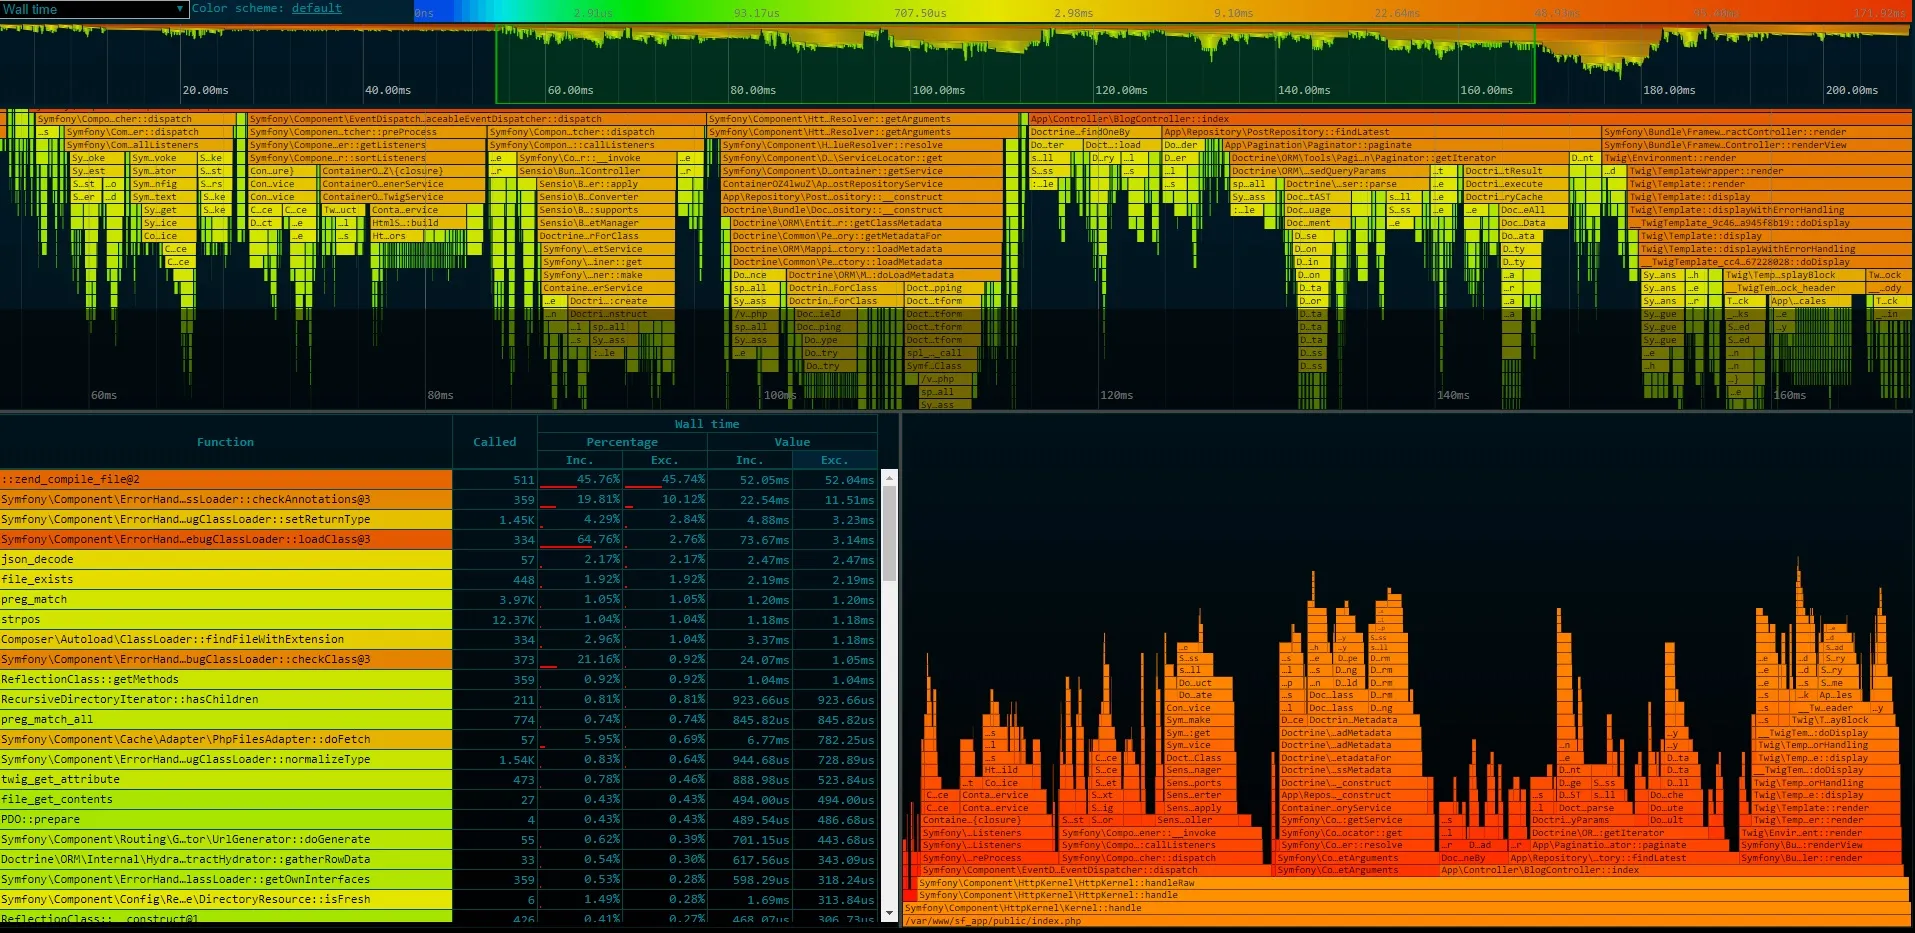
Task: Click the 45.76% inclusive percentage cell
Action: [579, 479]
